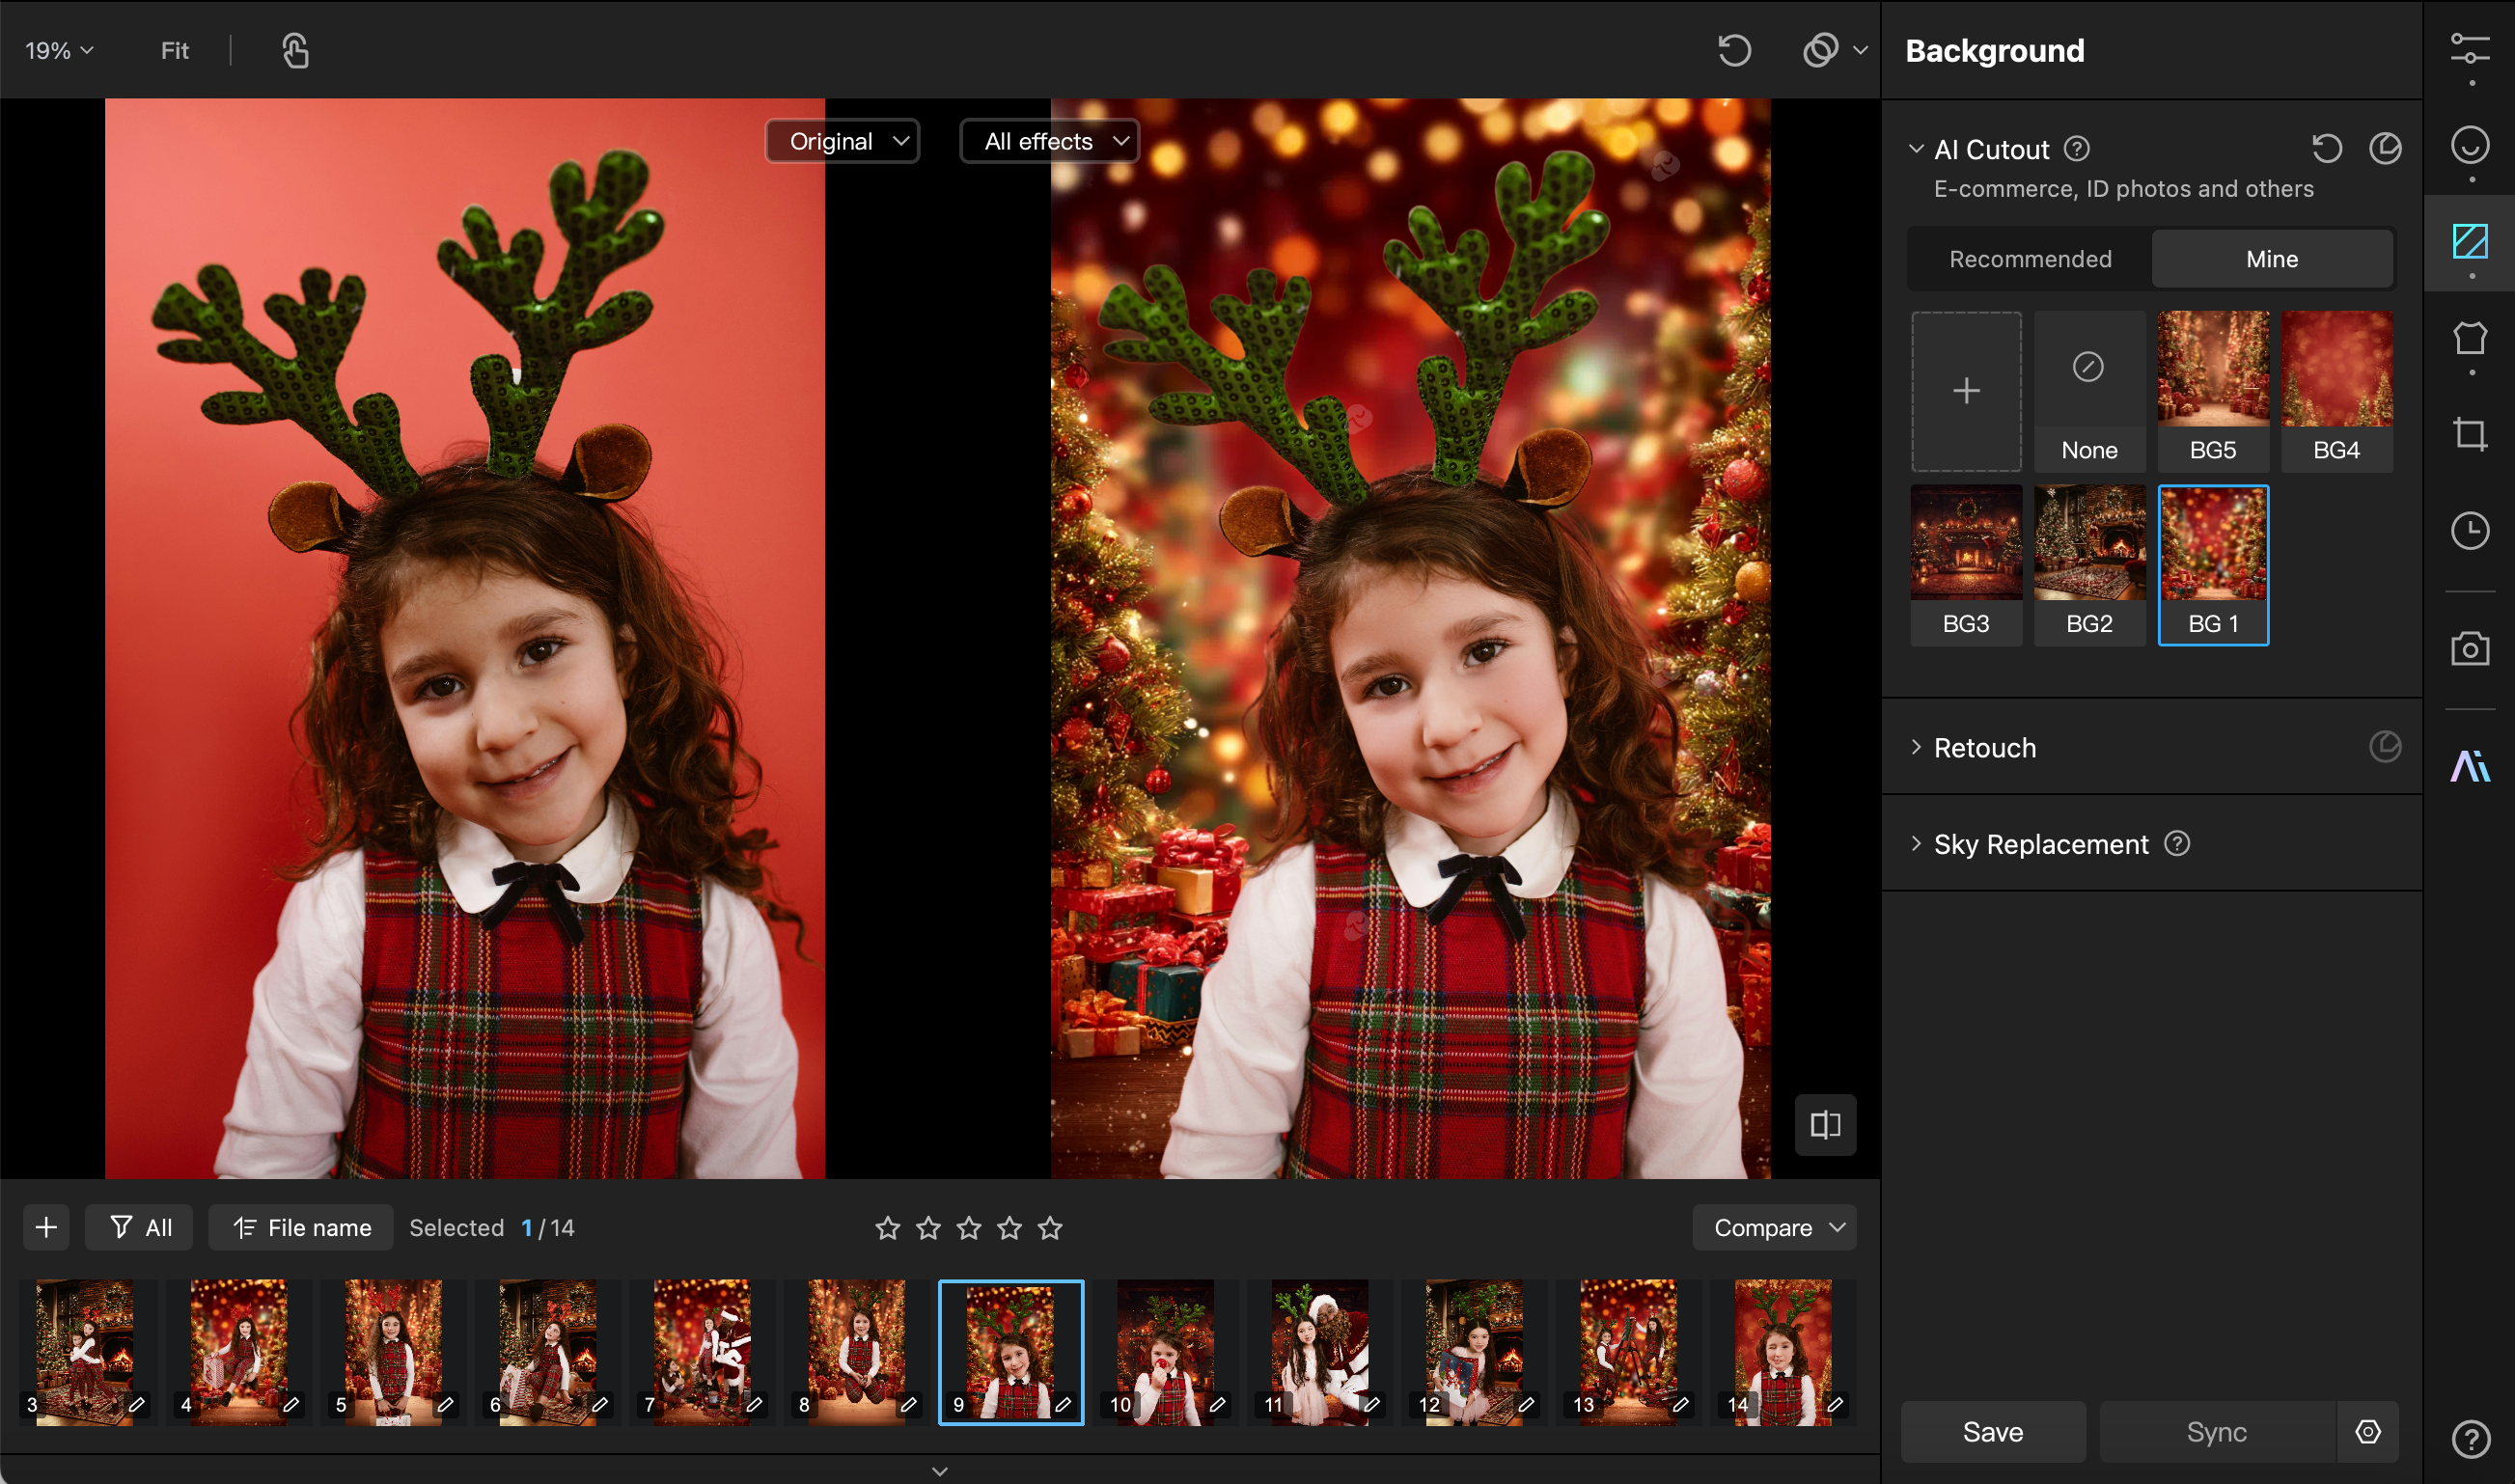Expand the Sky Replacement section

coord(2040,844)
